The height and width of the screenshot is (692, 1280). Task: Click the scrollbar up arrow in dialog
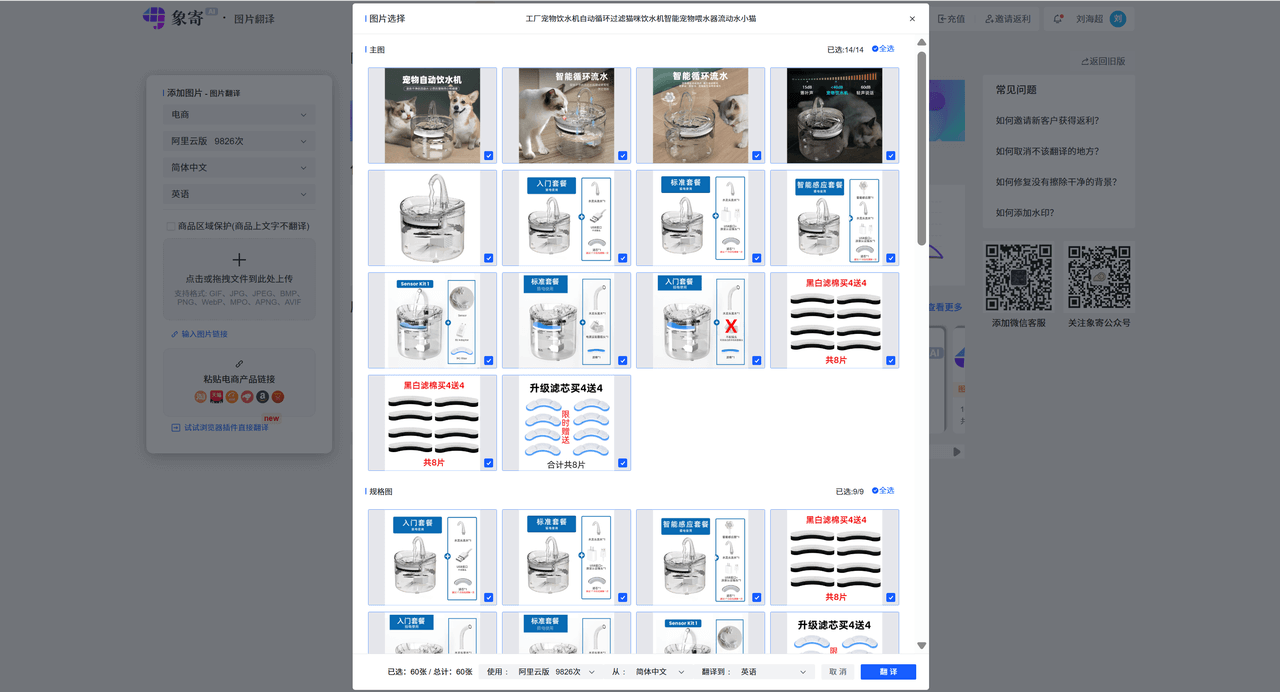(x=921, y=43)
